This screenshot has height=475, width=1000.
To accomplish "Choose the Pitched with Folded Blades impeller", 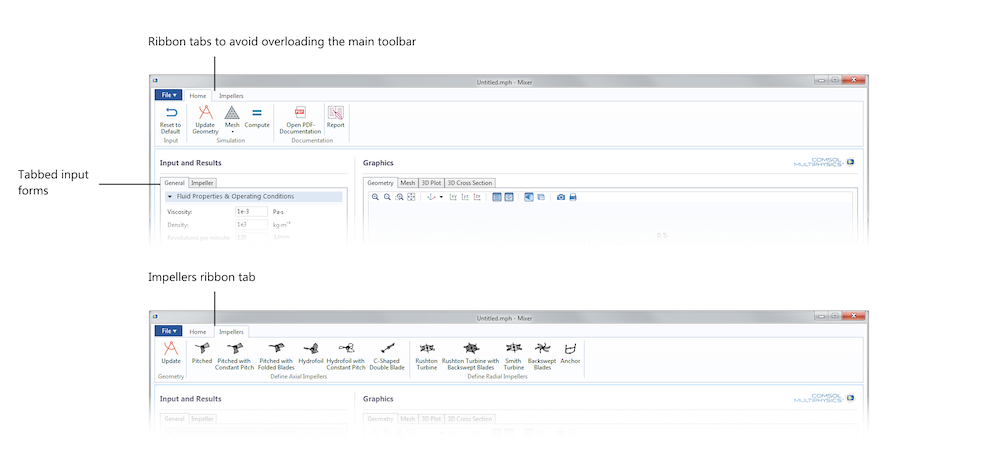I will (x=277, y=356).
